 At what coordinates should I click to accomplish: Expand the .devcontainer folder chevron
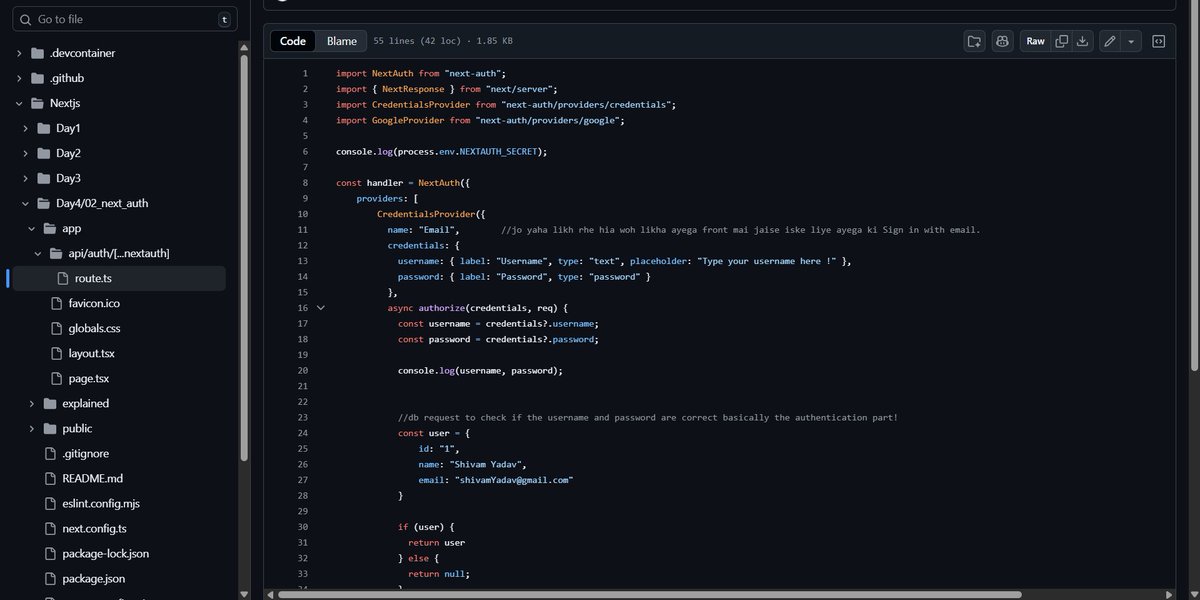pos(19,53)
